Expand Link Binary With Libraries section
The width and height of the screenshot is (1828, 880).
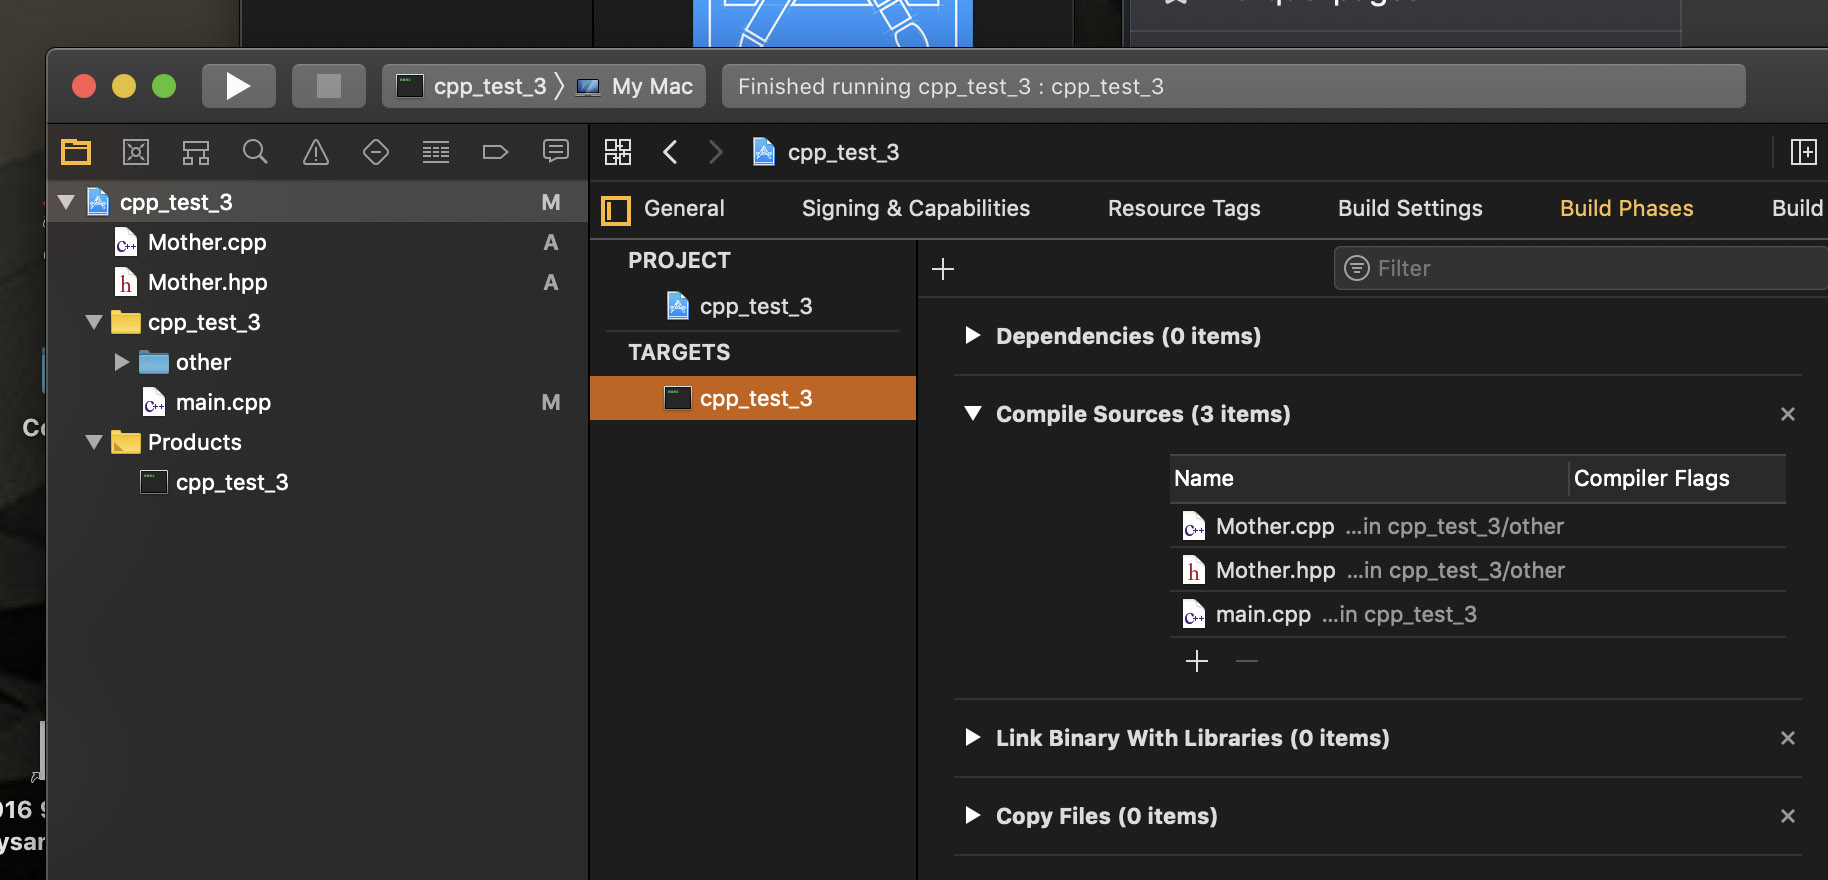pos(973,737)
